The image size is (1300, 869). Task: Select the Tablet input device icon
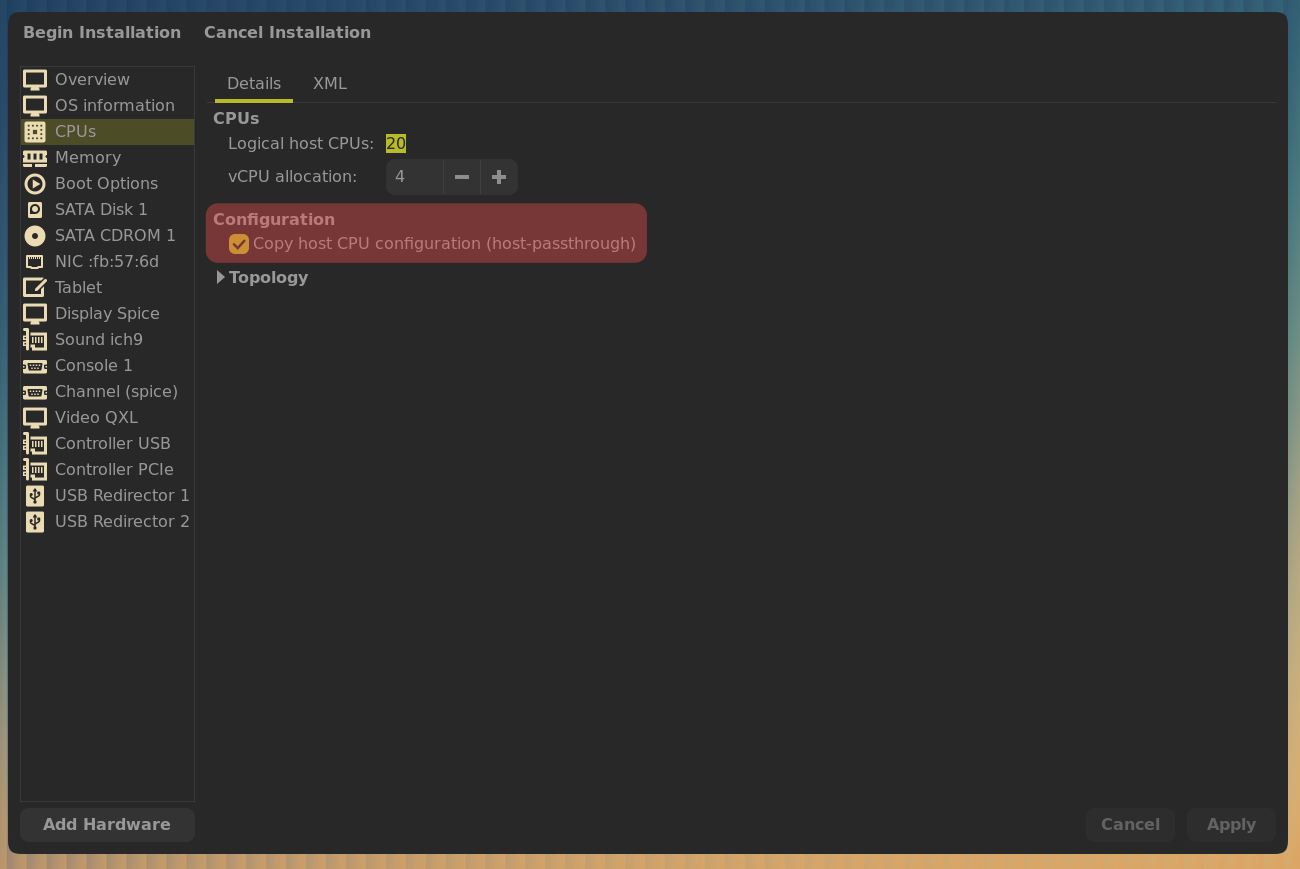point(35,288)
